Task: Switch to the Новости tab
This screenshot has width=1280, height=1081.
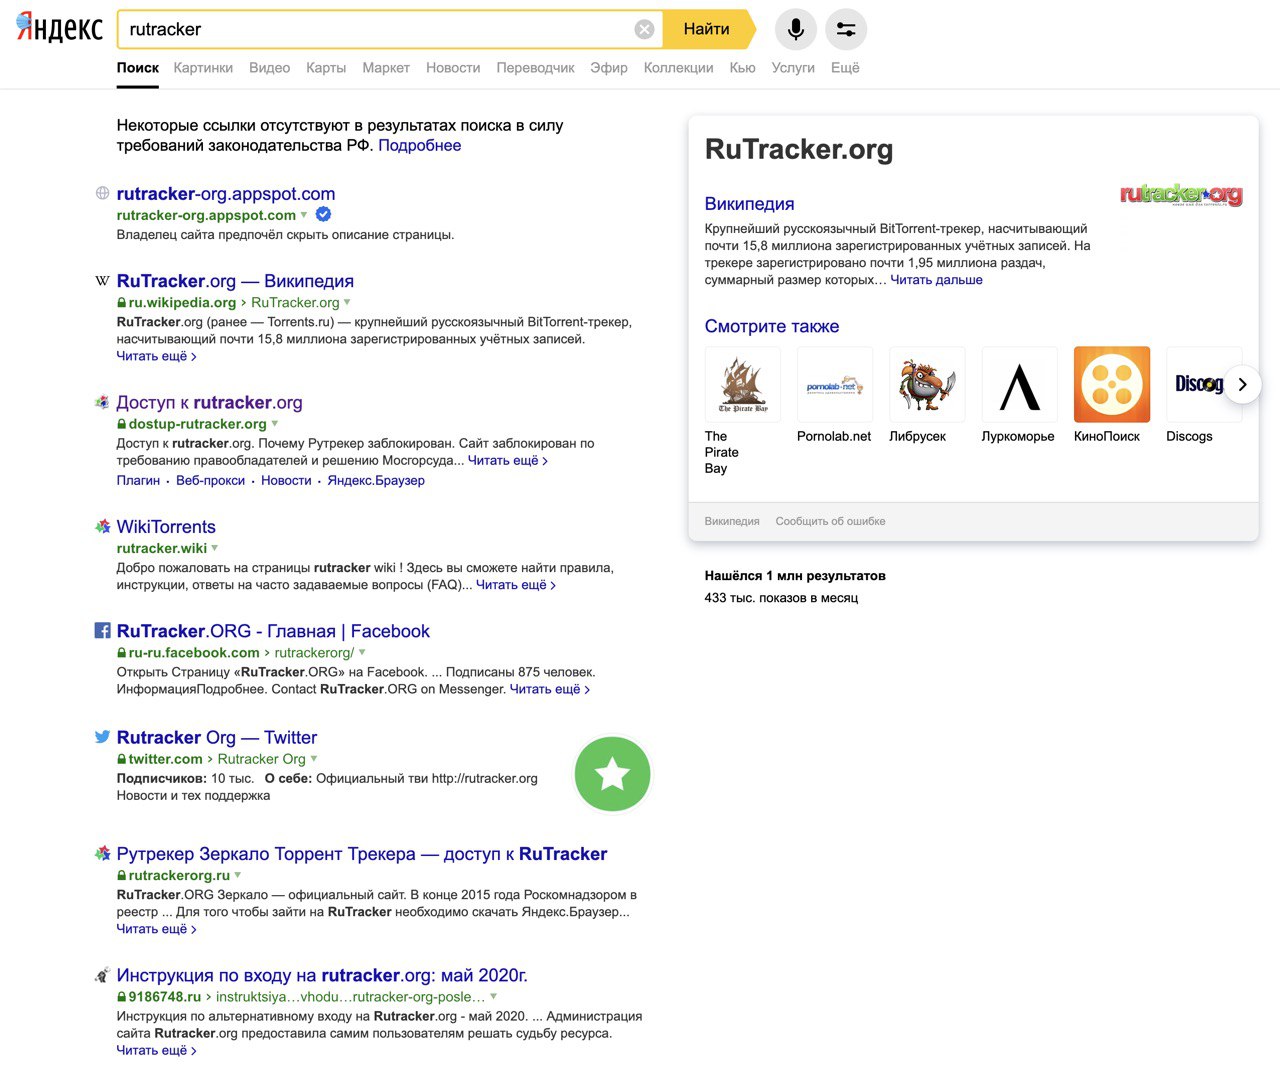Action: tap(453, 68)
